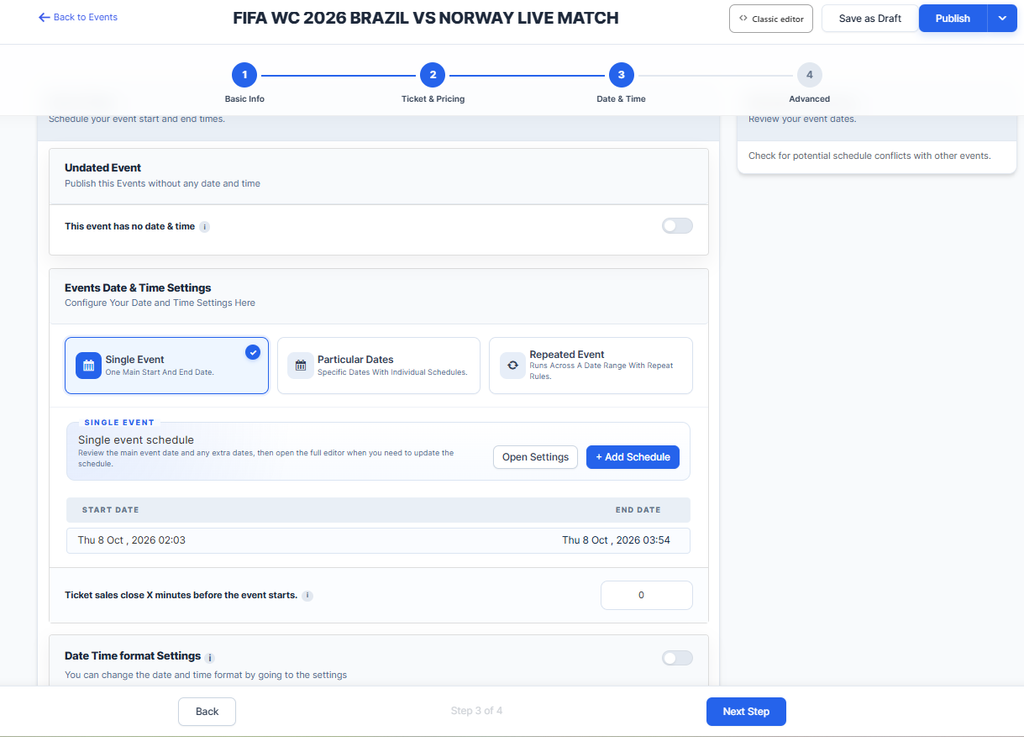This screenshot has height=737, width=1024.
Task: Go to step 1 Basic Info
Action: click(x=244, y=75)
